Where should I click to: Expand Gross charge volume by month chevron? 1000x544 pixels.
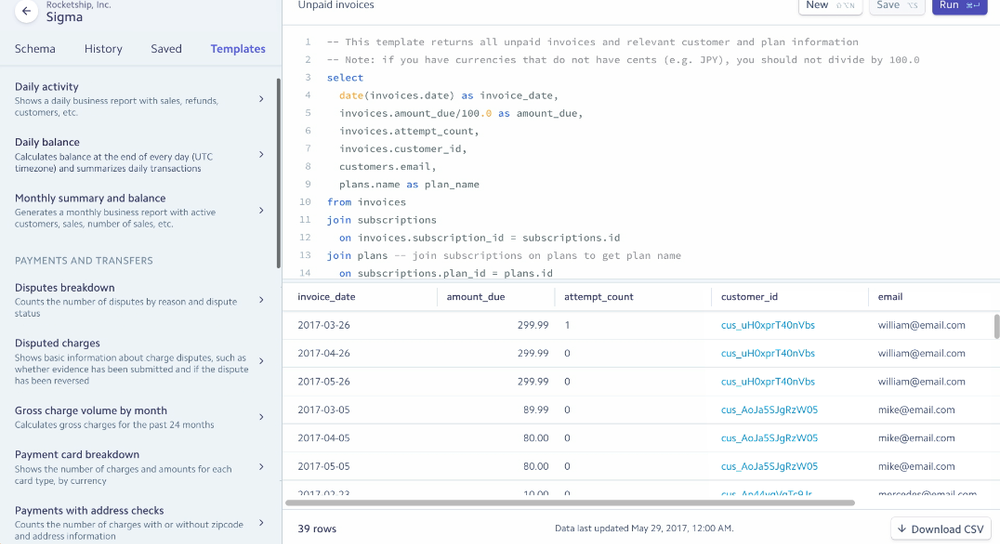pyautogui.click(x=261, y=417)
